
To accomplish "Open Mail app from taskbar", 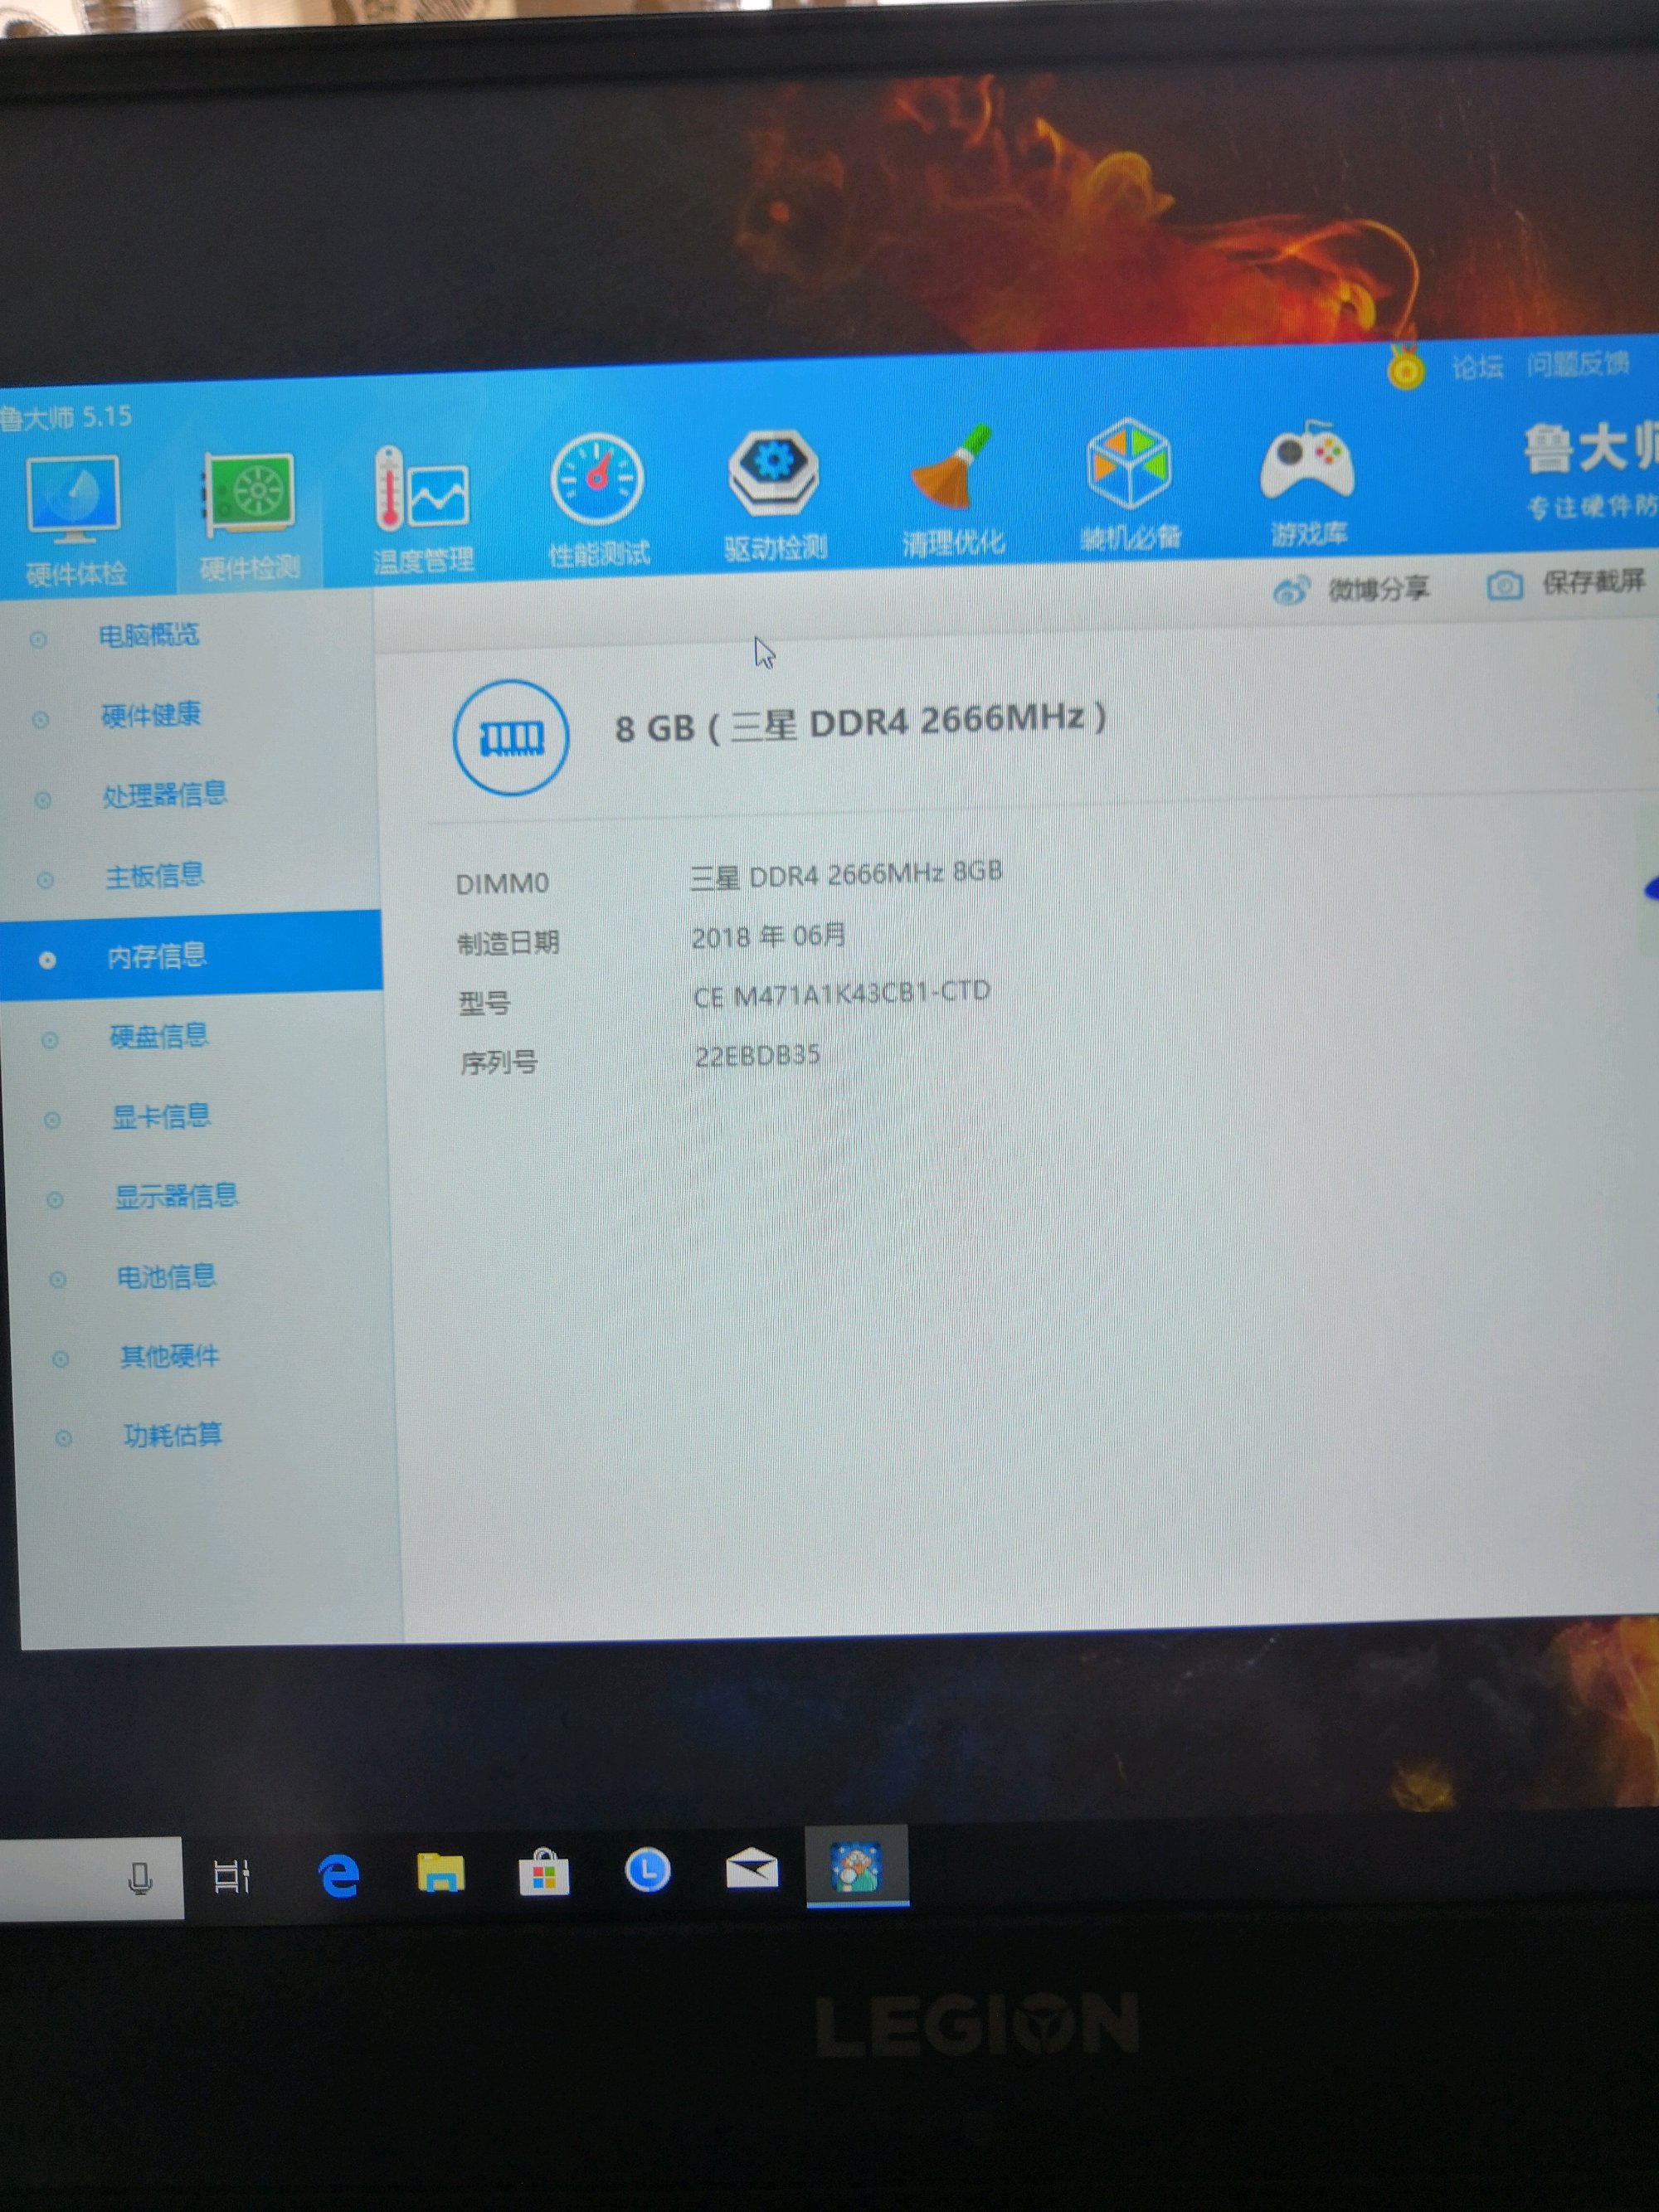I will tap(752, 1869).
